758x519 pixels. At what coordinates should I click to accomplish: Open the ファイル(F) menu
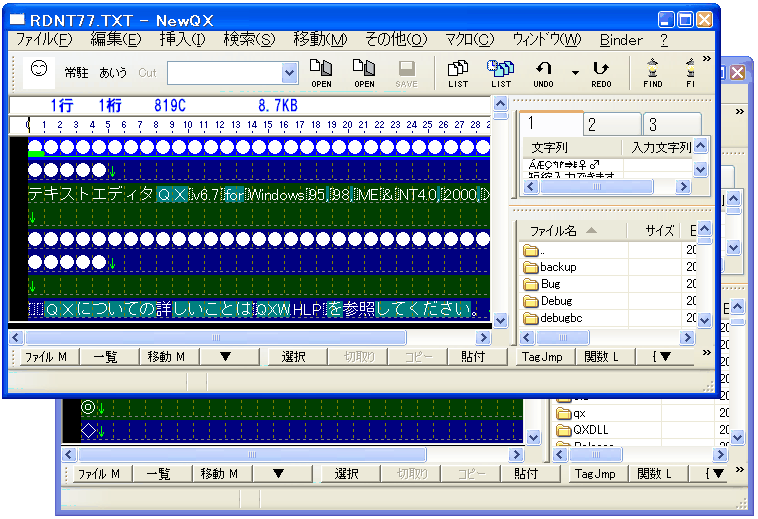[x=44, y=40]
